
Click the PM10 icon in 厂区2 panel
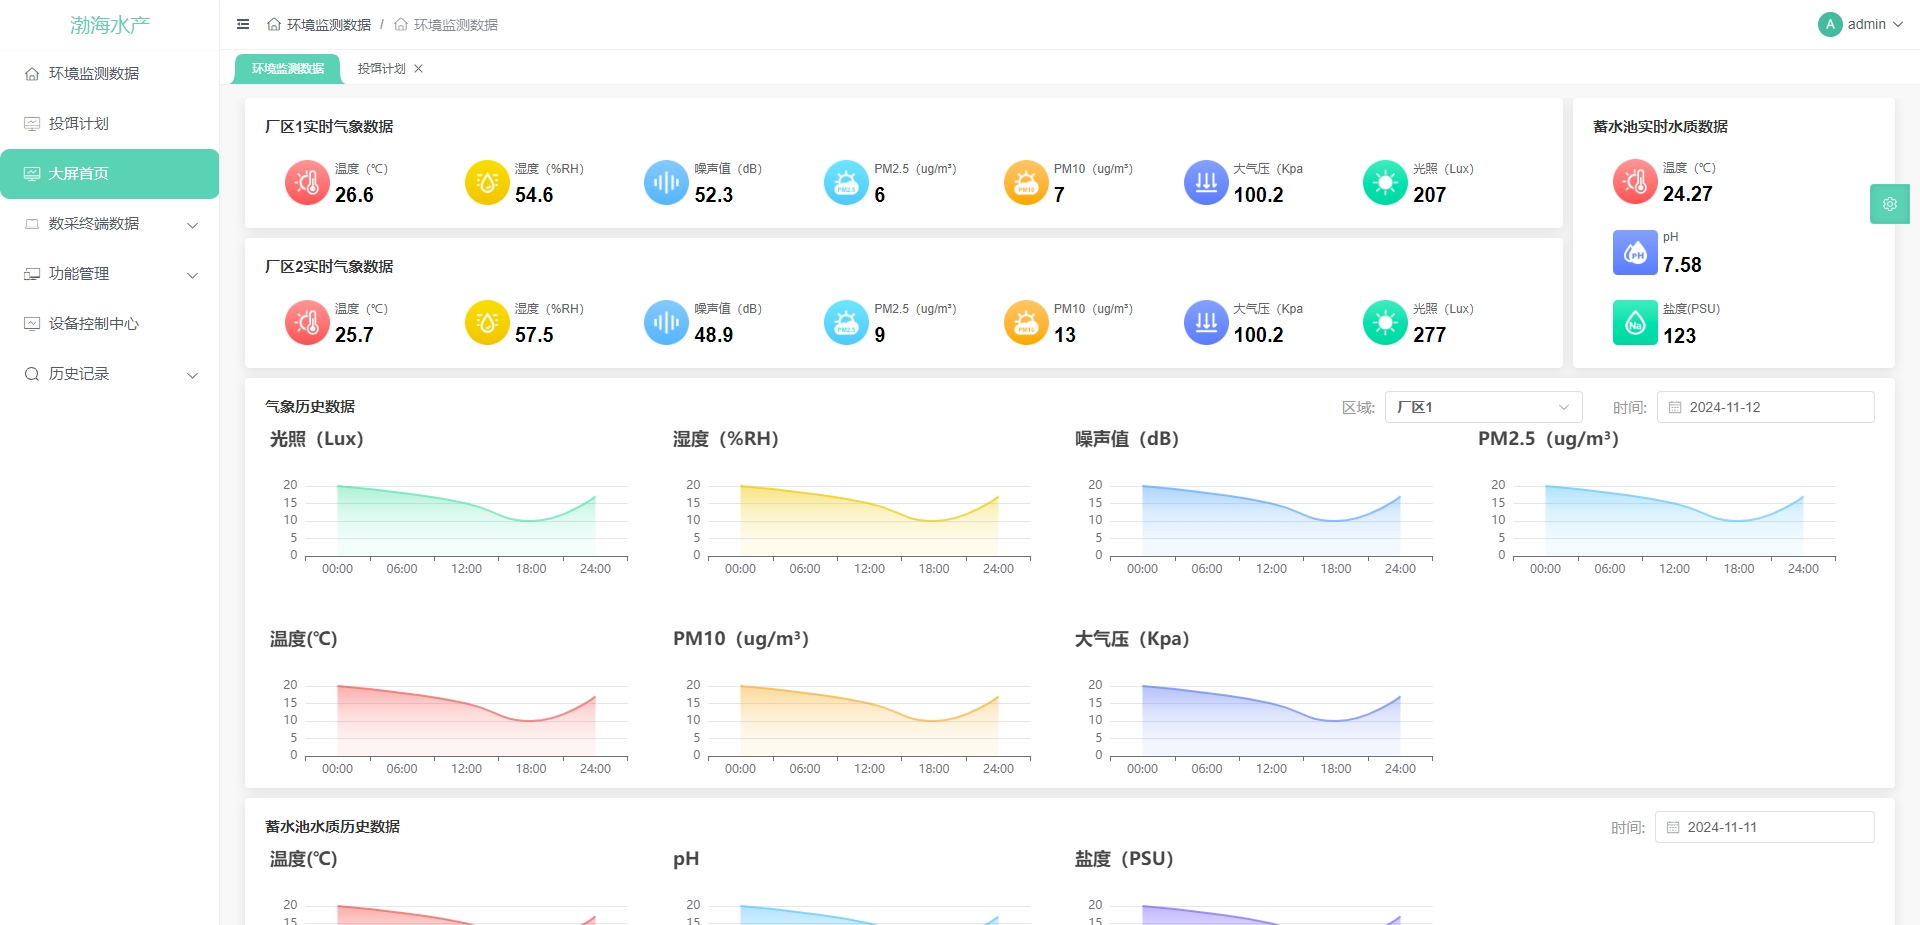(1026, 322)
